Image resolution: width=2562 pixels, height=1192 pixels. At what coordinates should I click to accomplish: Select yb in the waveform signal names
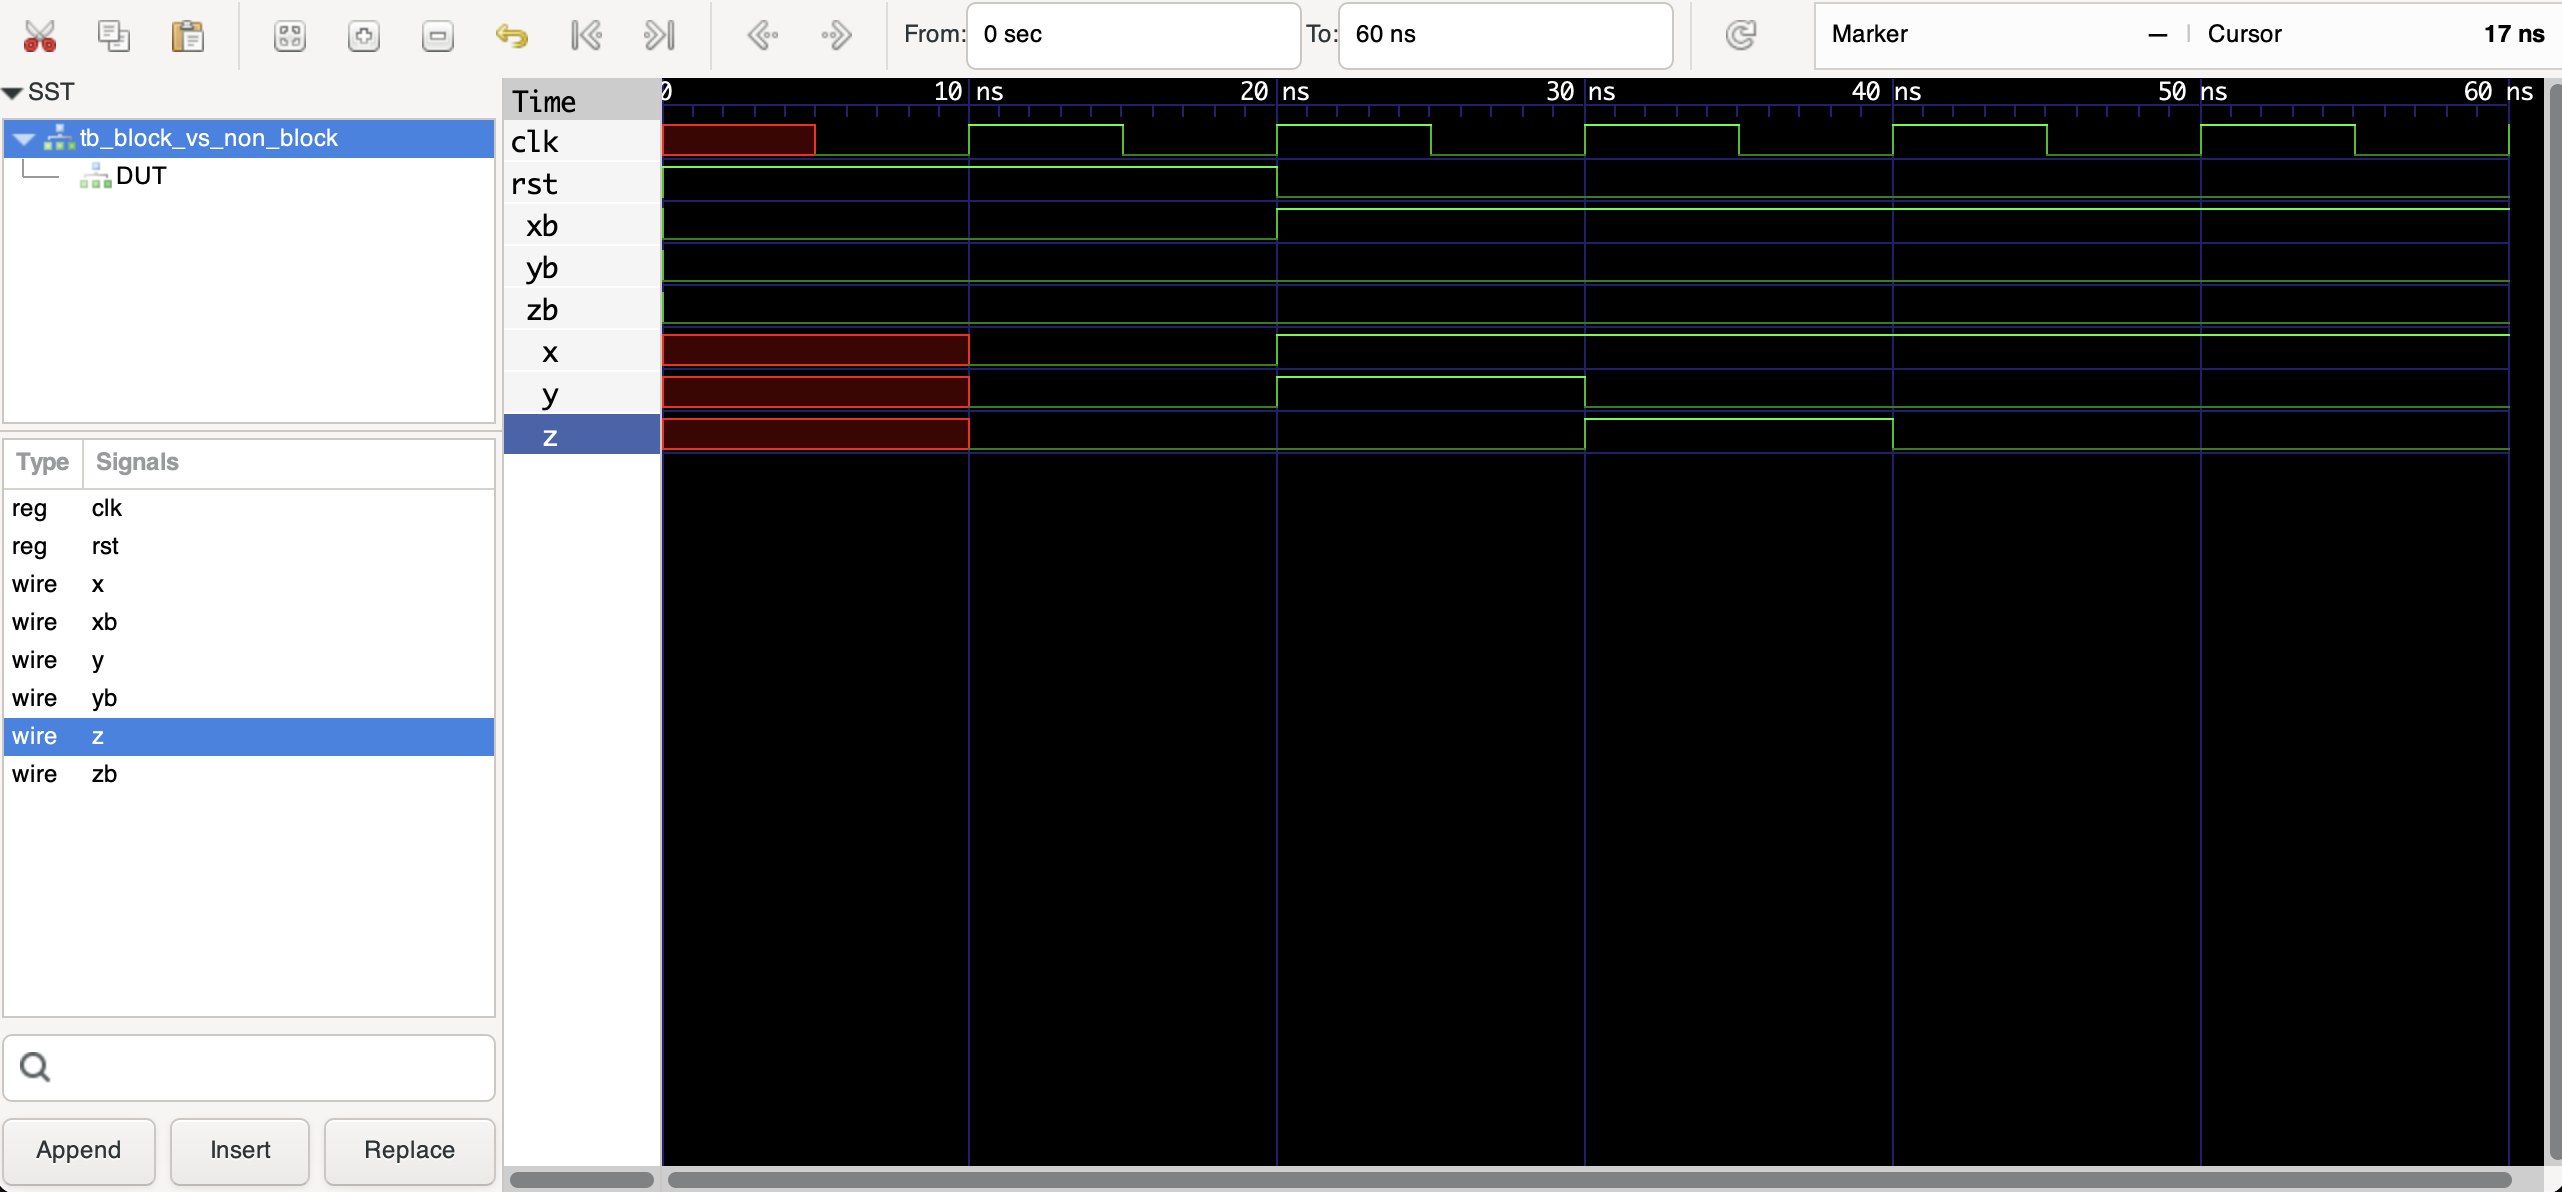581,268
